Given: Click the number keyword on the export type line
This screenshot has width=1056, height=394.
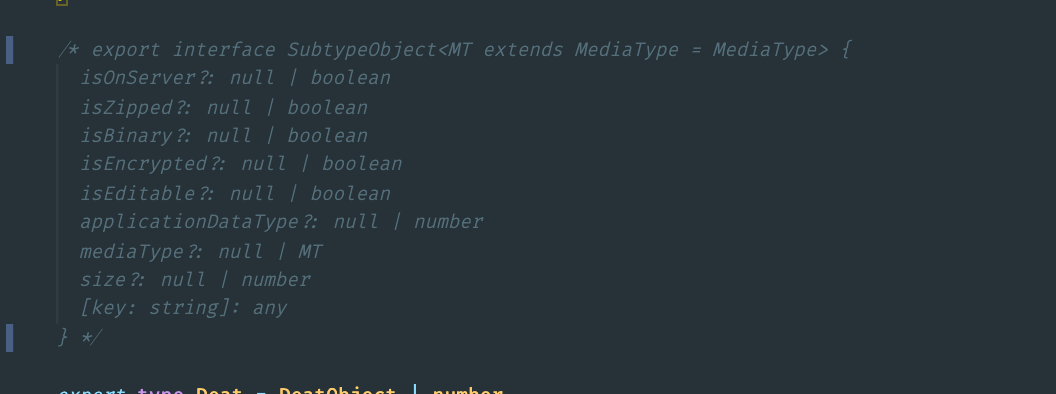Looking at the screenshot, I should (x=467, y=390).
